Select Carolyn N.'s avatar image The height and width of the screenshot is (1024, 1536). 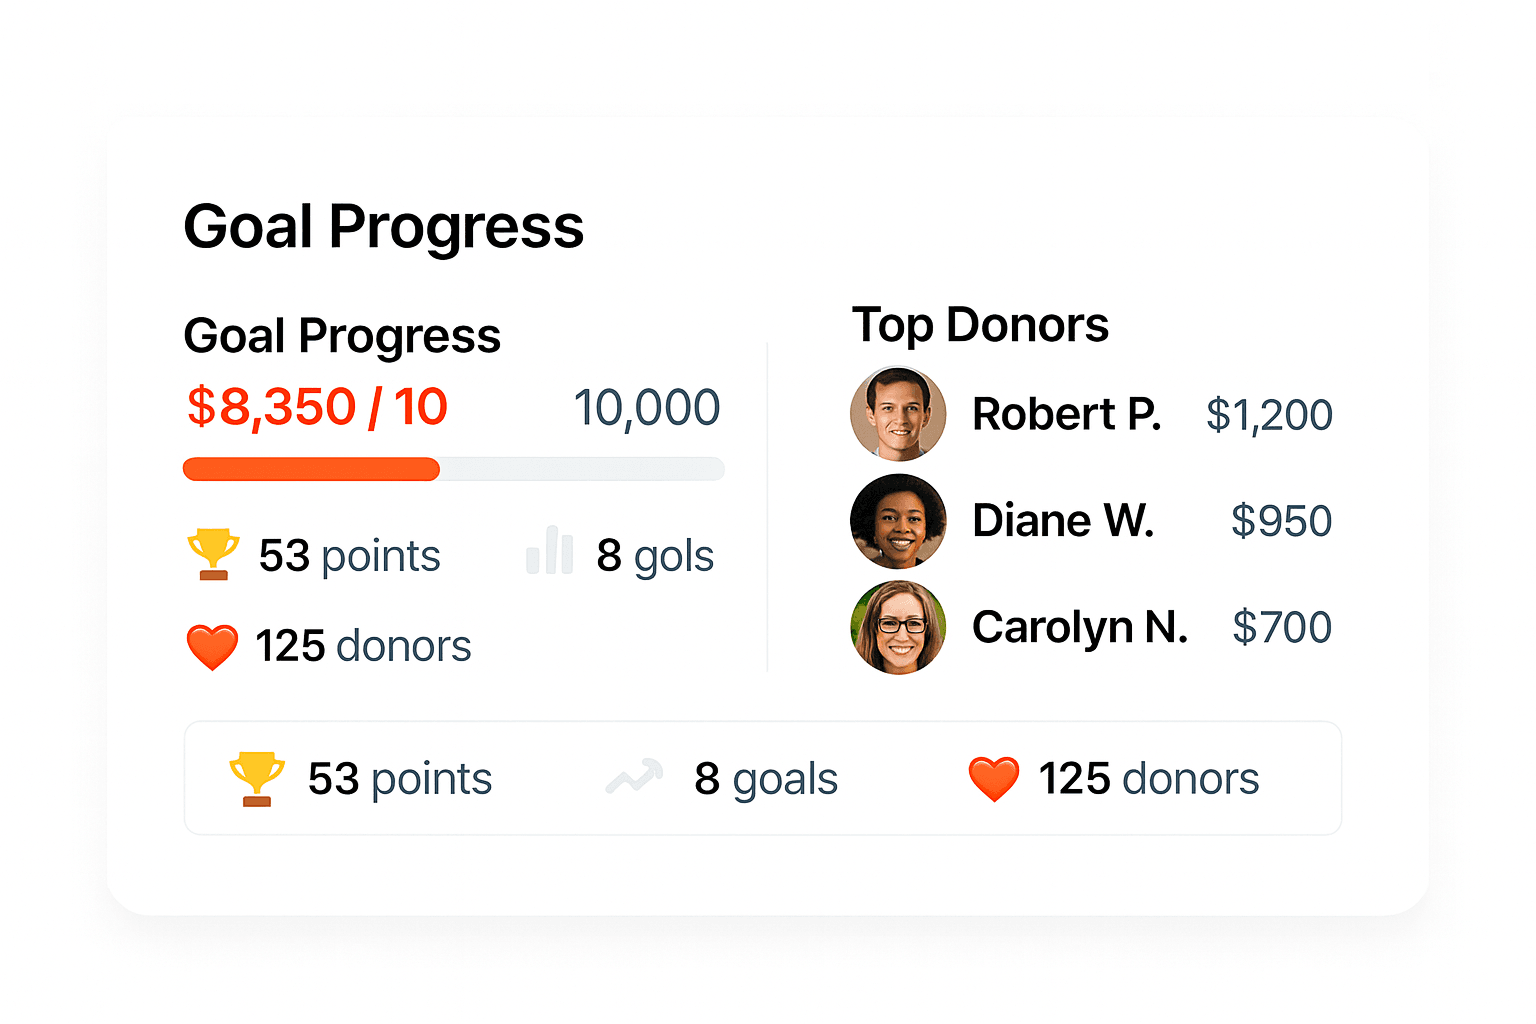coord(898,627)
